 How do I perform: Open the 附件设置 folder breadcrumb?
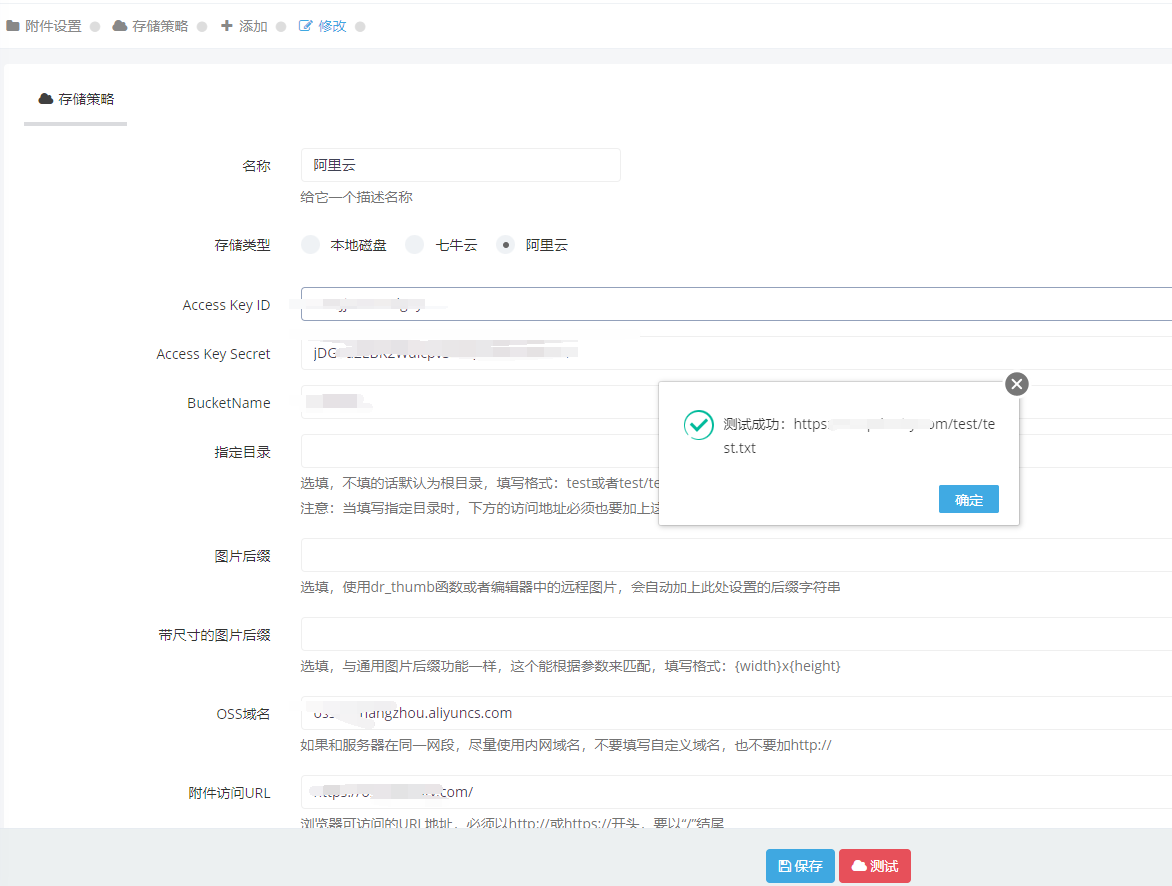point(44,26)
